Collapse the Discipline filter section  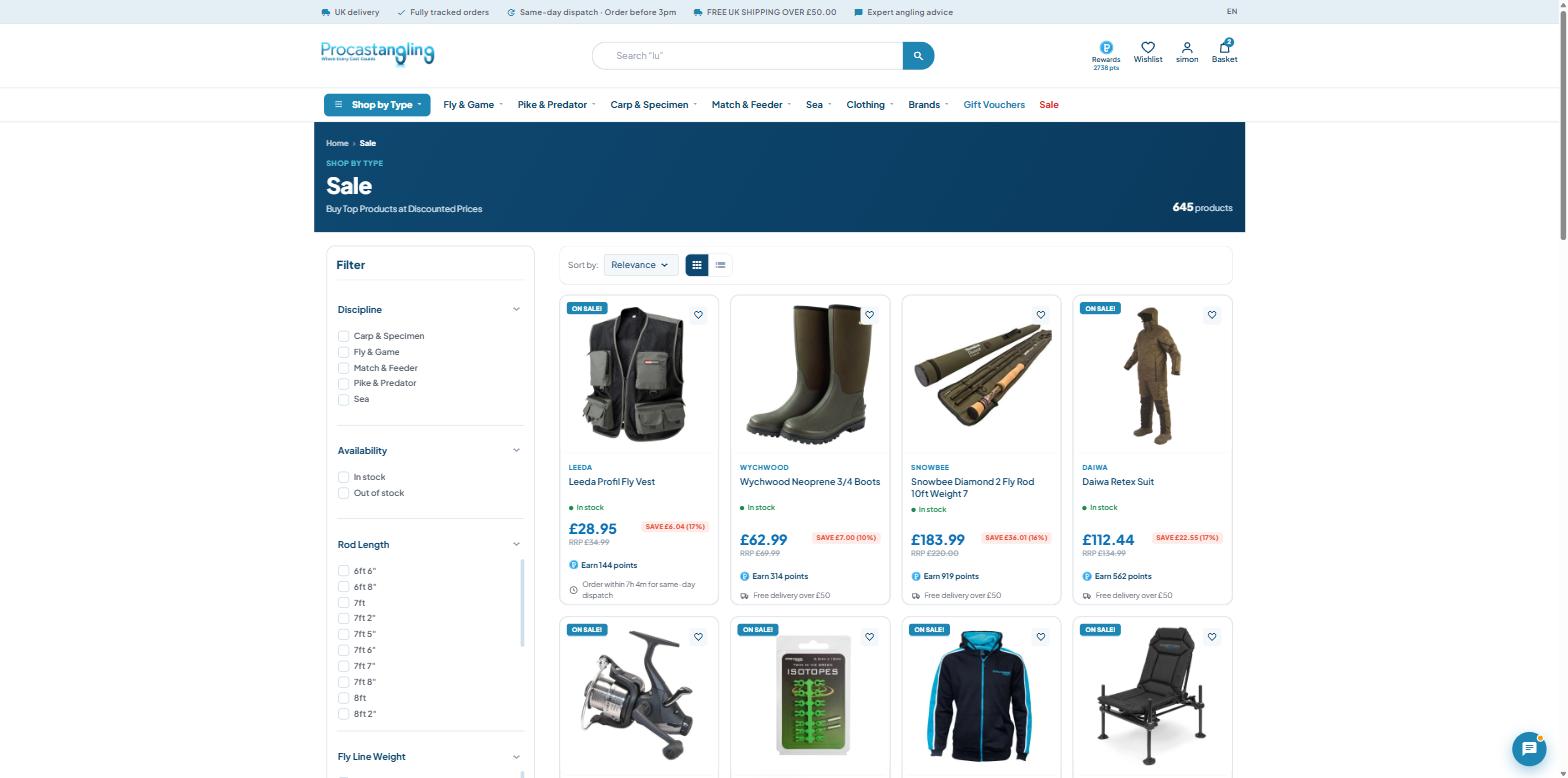[516, 310]
